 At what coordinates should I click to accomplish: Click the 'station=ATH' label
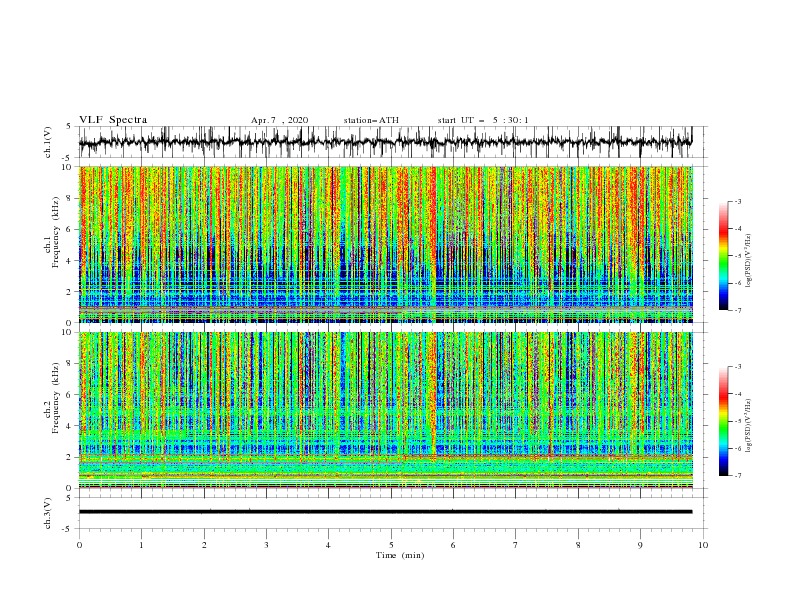click(371, 120)
